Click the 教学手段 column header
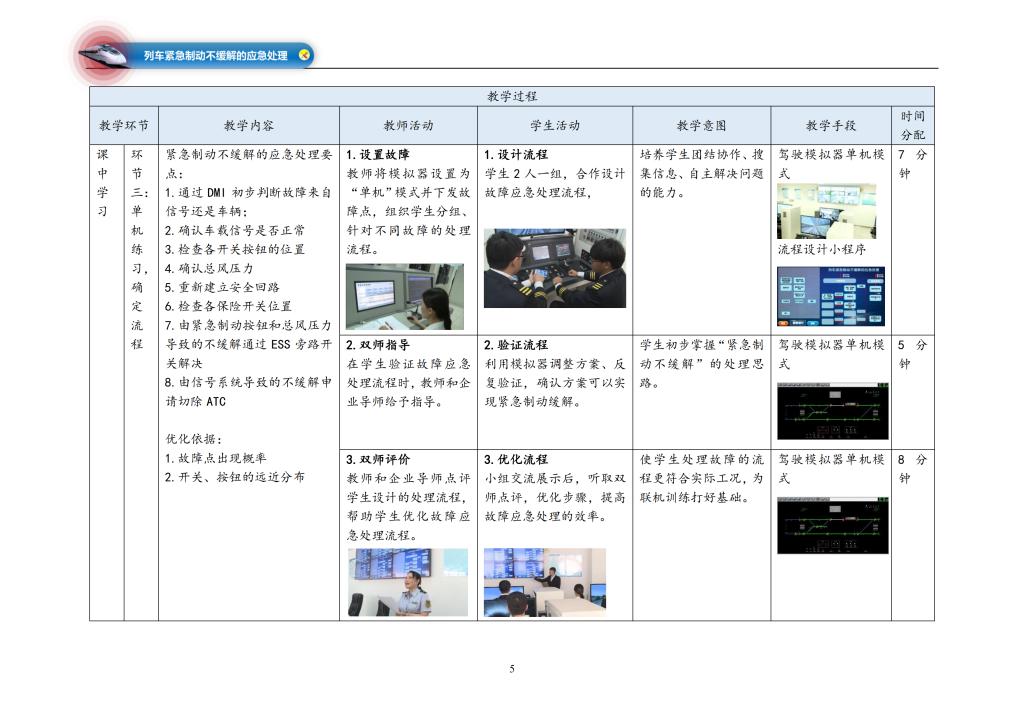 (x=830, y=126)
